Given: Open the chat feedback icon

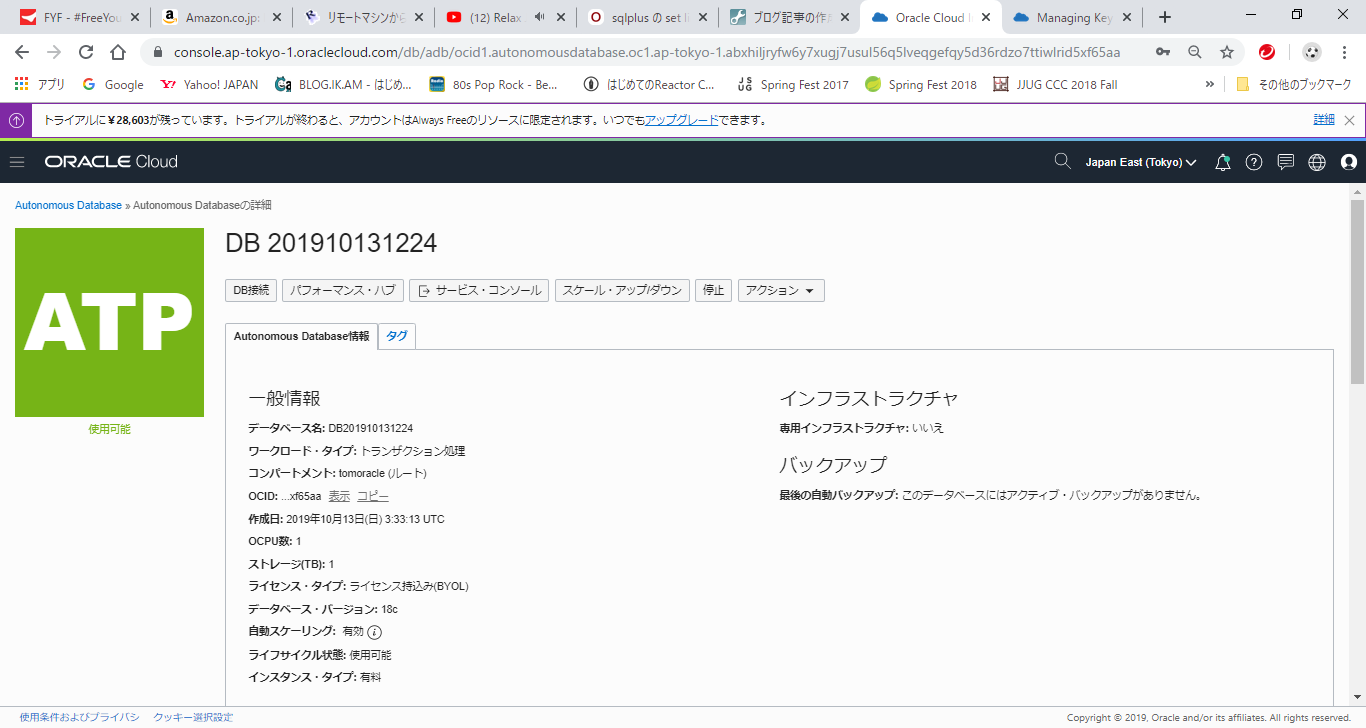Looking at the screenshot, I should pyautogui.click(x=1286, y=162).
